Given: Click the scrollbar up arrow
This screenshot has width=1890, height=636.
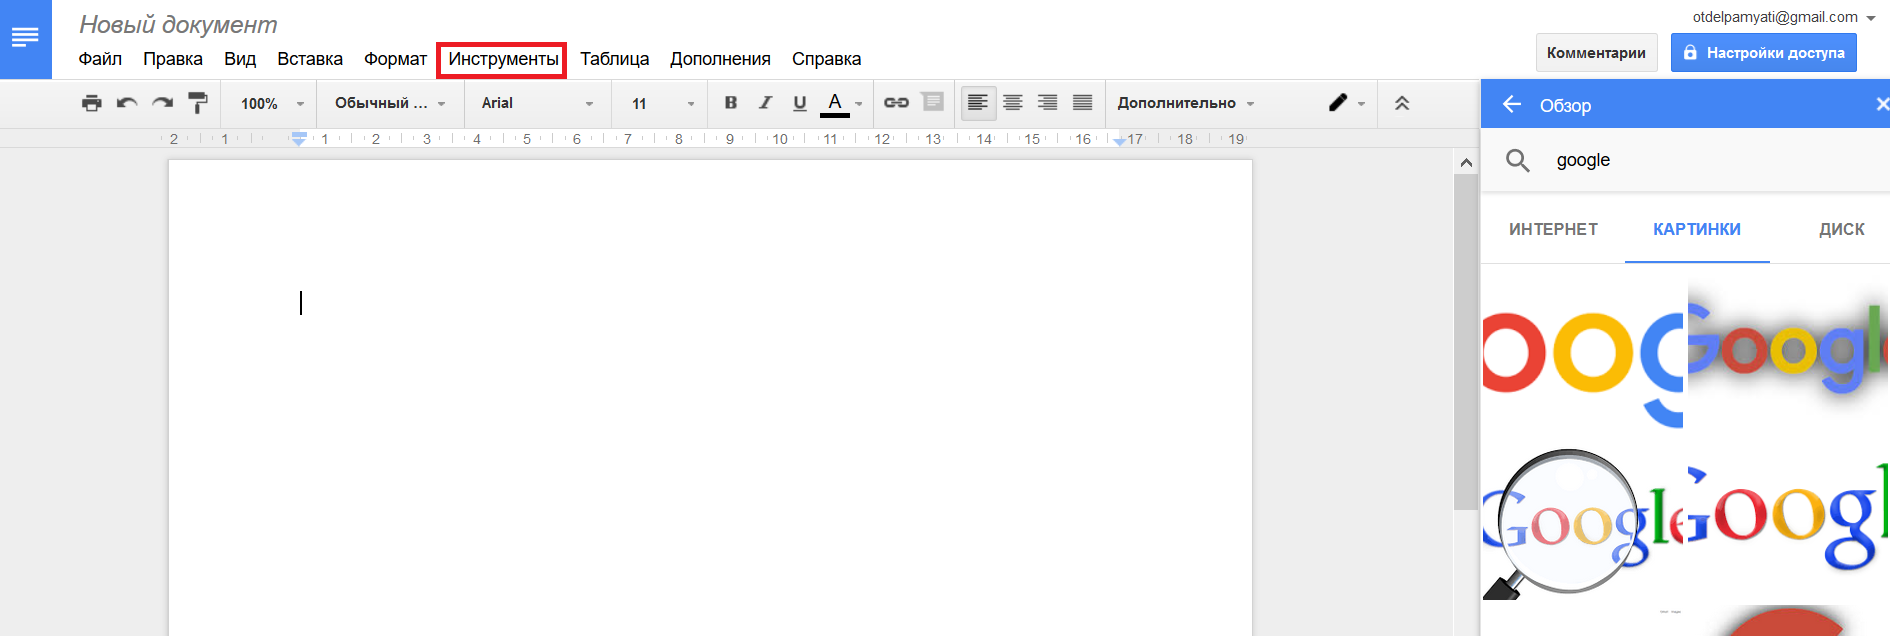Looking at the screenshot, I should (x=1466, y=162).
